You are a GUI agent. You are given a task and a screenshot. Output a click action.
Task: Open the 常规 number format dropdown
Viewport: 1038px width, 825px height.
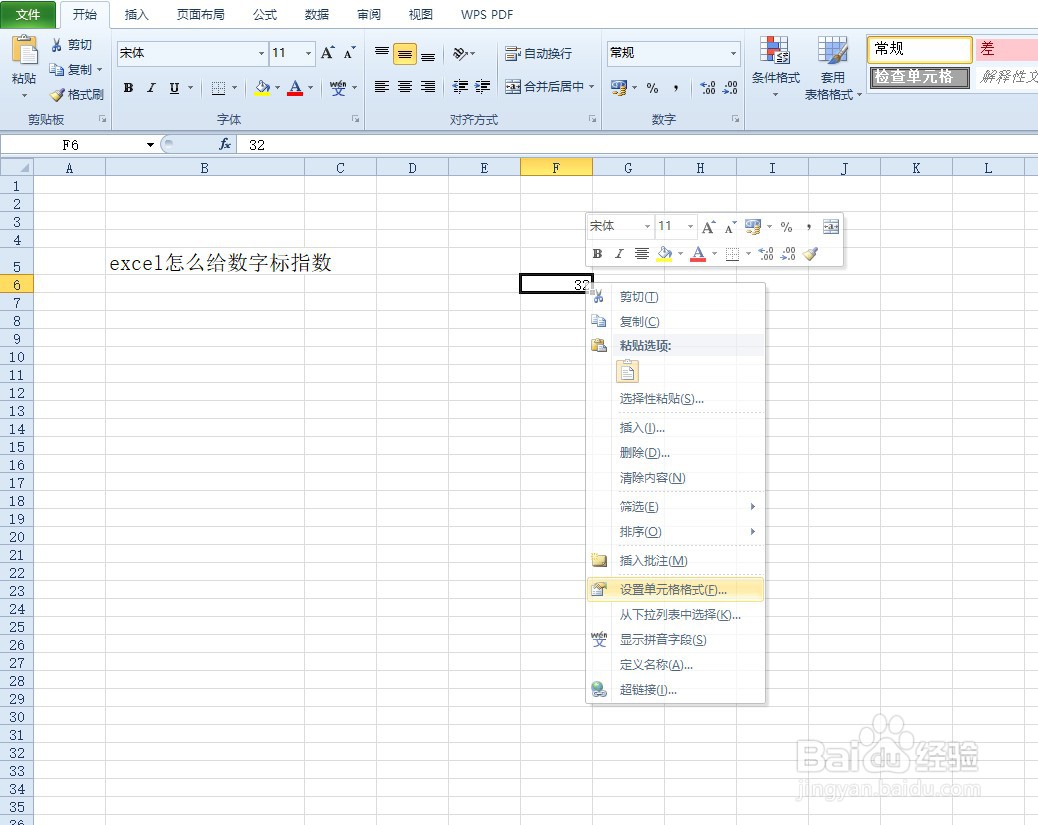(731, 53)
